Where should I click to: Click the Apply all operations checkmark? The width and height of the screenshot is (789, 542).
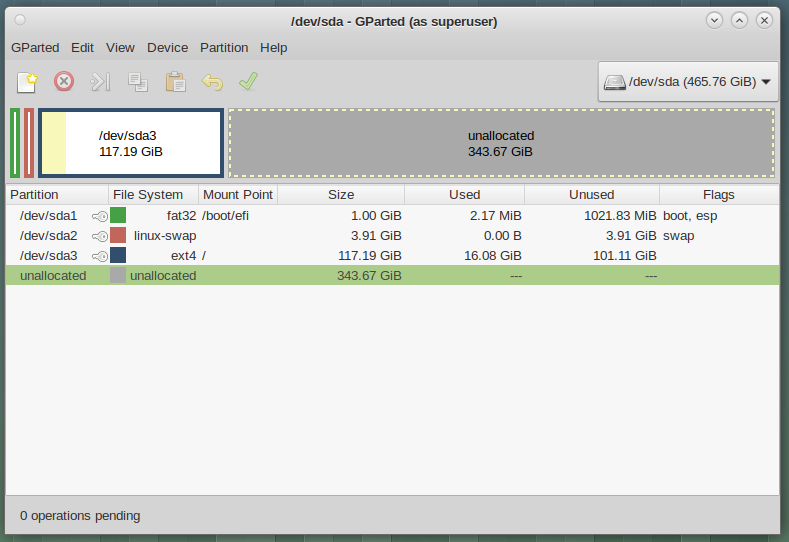click(248, 82)
